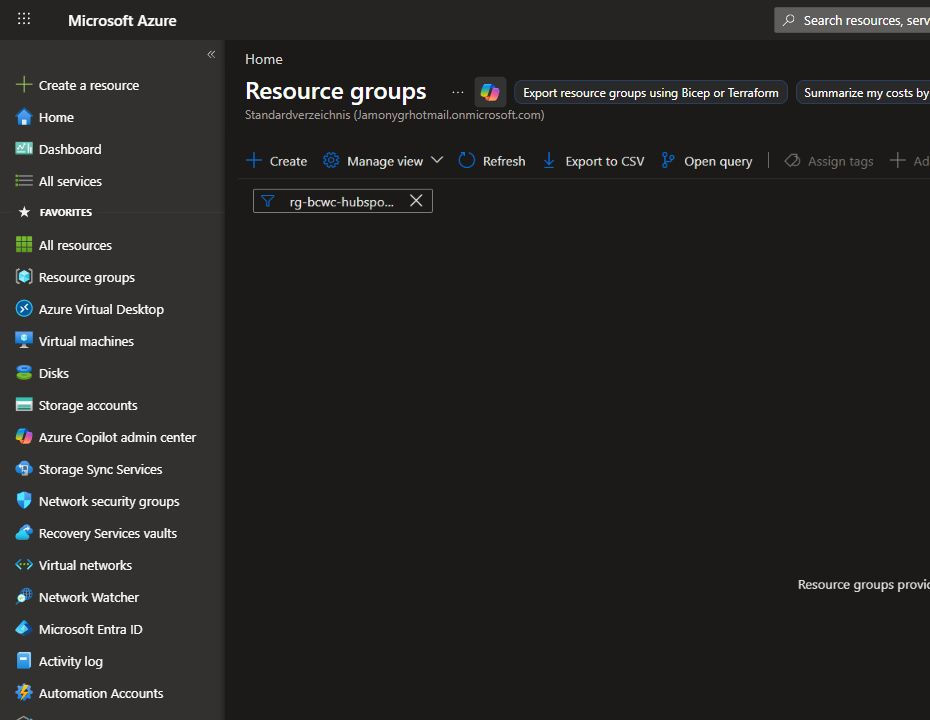Click Refresh in the toolbar
Viewport: 930px width, 720px height.
point(492,161)
